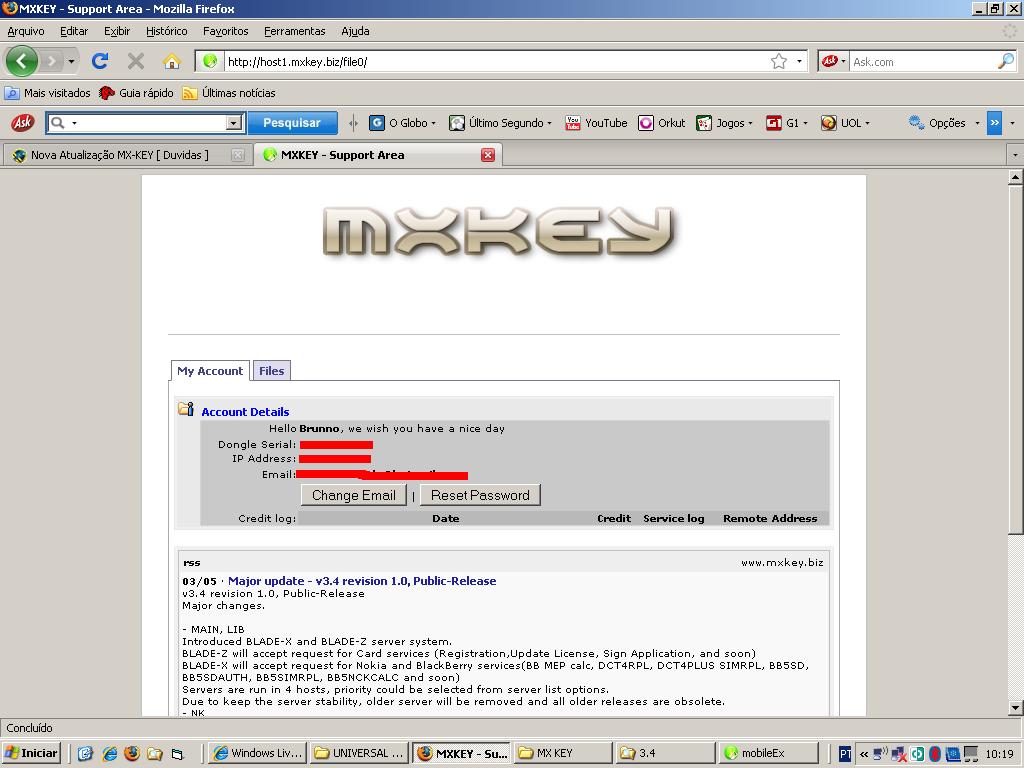Screen dimensions: 1024x768
Task: Click the site identity icon in address bar
Action: coord(210,61)
